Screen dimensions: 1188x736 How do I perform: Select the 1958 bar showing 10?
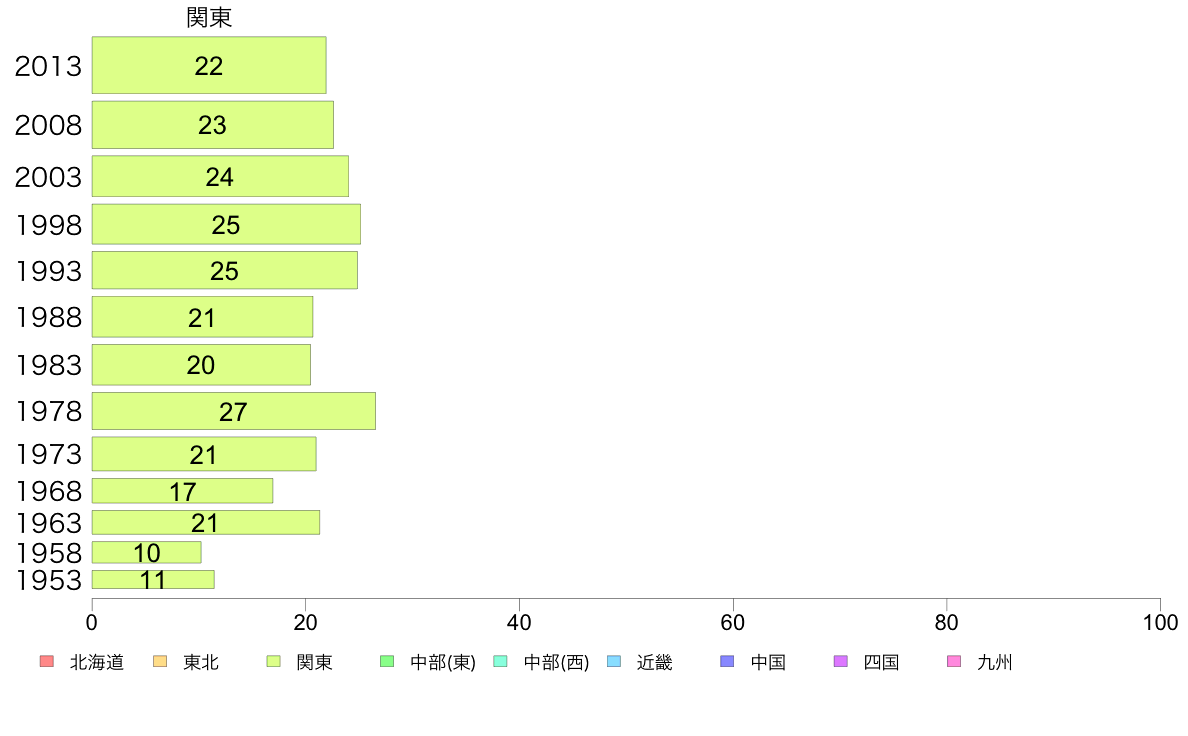[x=147, y=553]
